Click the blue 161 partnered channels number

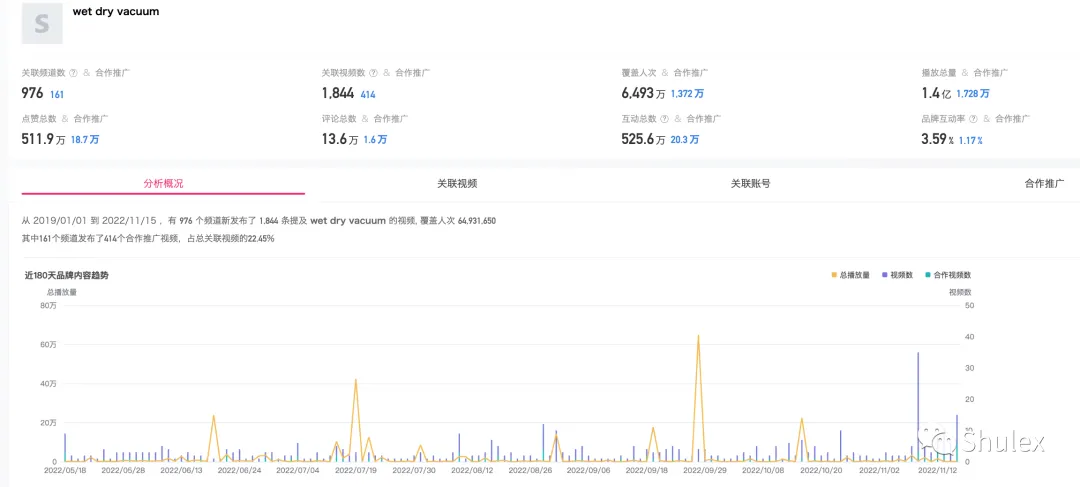pyautogui.click(x=56, y=94)
